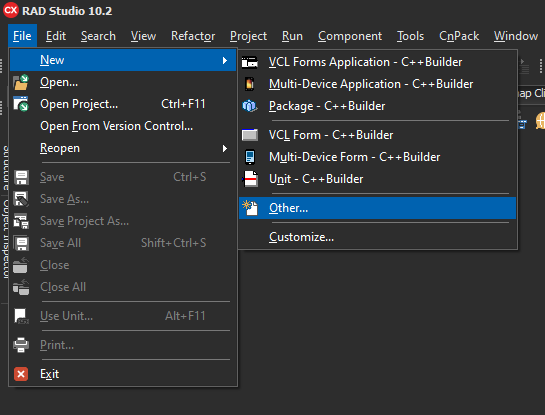545x415 pixels.
Task: Select Multi-Device Application - C++Builder
Action: click(377, 84)
